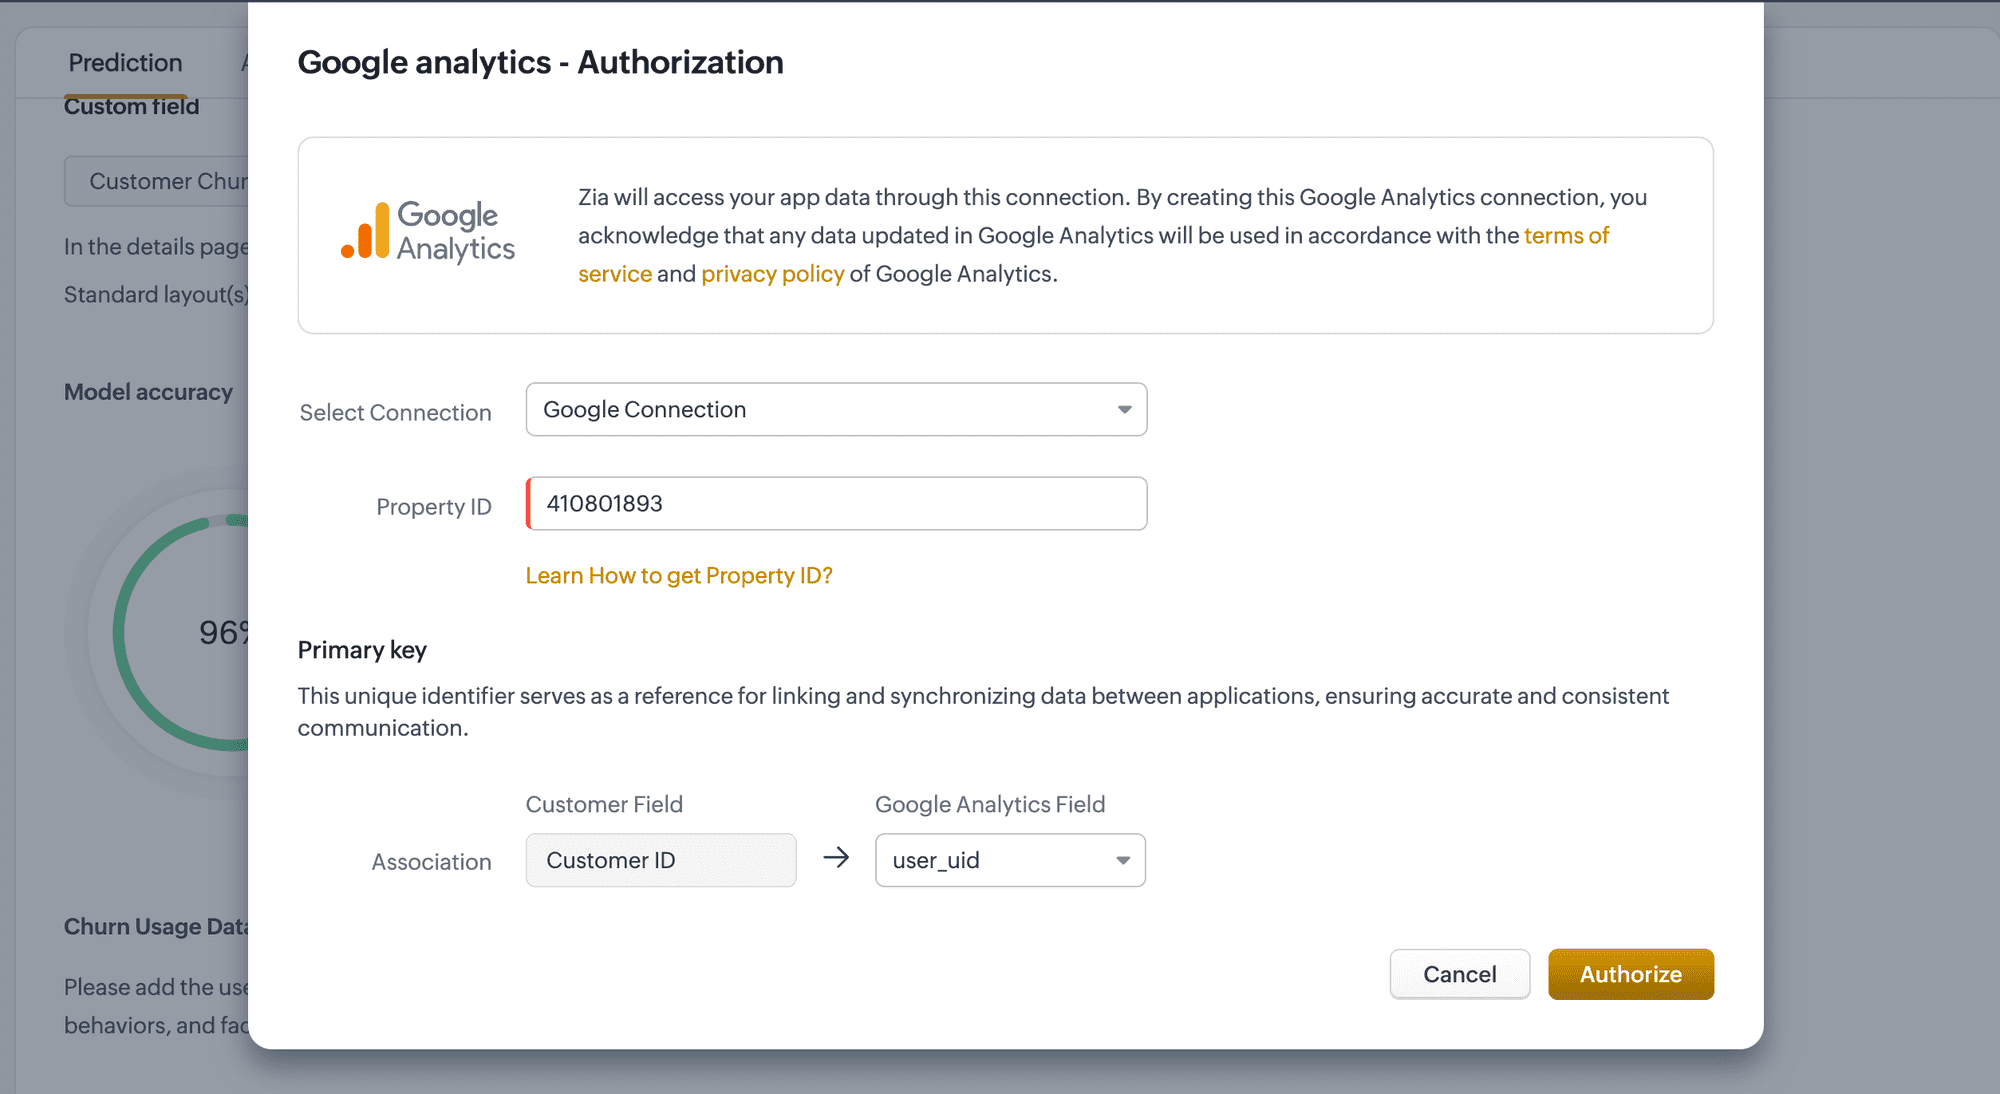Click the Custom field heading
The width and height of the screenshot is (2000, 1094).
[131, 107]
